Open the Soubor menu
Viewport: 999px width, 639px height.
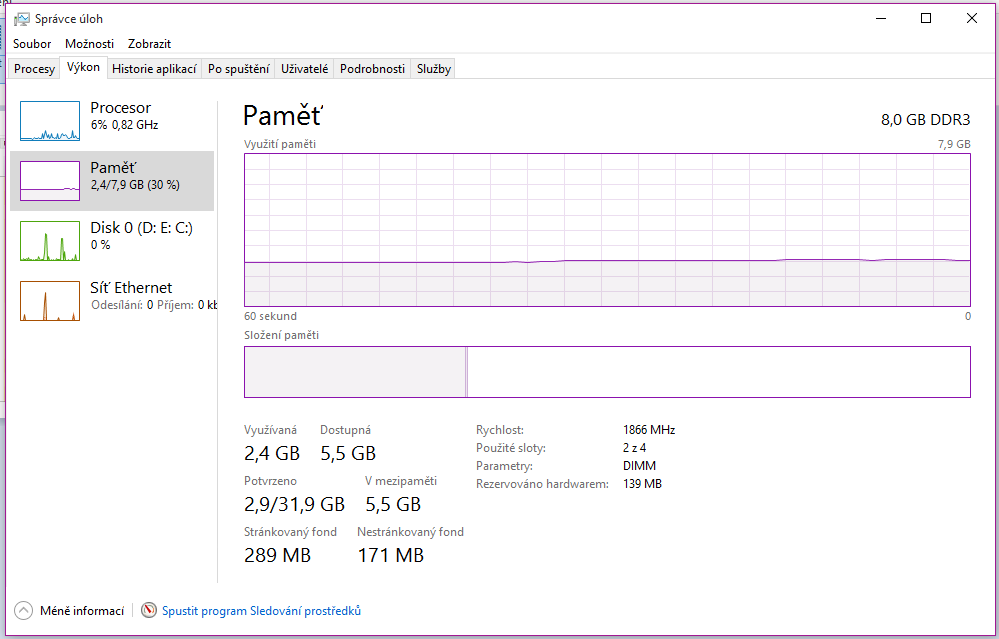[32, 44]
